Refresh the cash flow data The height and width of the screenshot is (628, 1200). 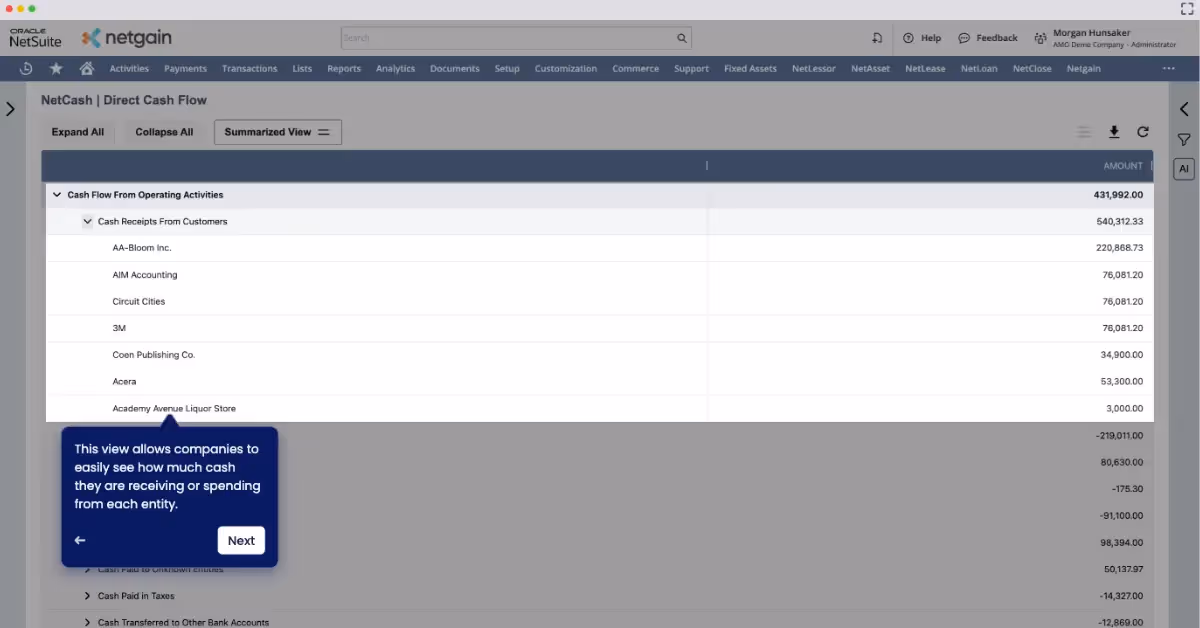[1143, 131]
